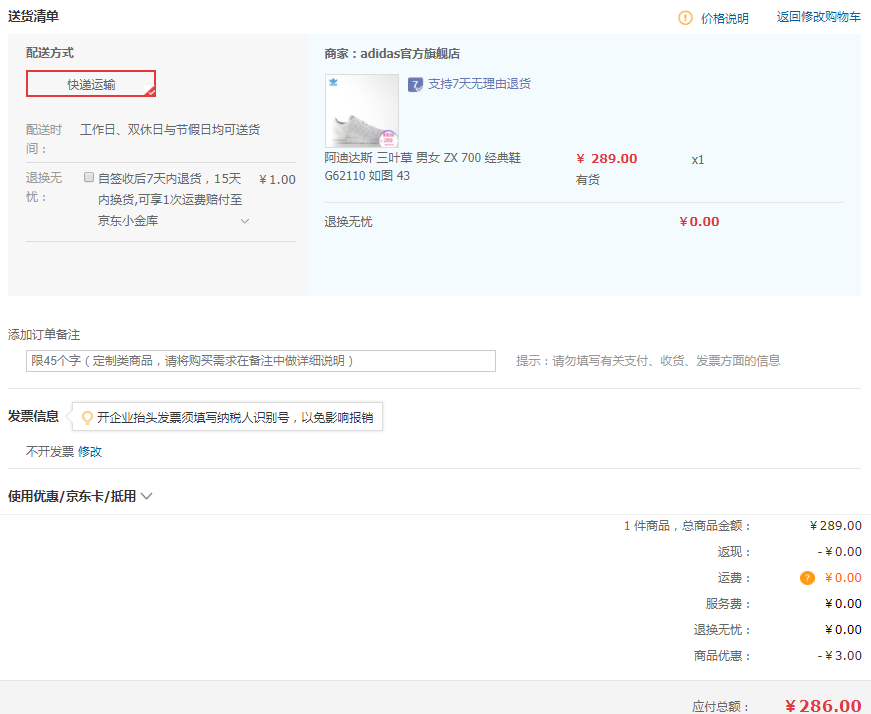Click the remark hint about payment information

click(648, 361)
